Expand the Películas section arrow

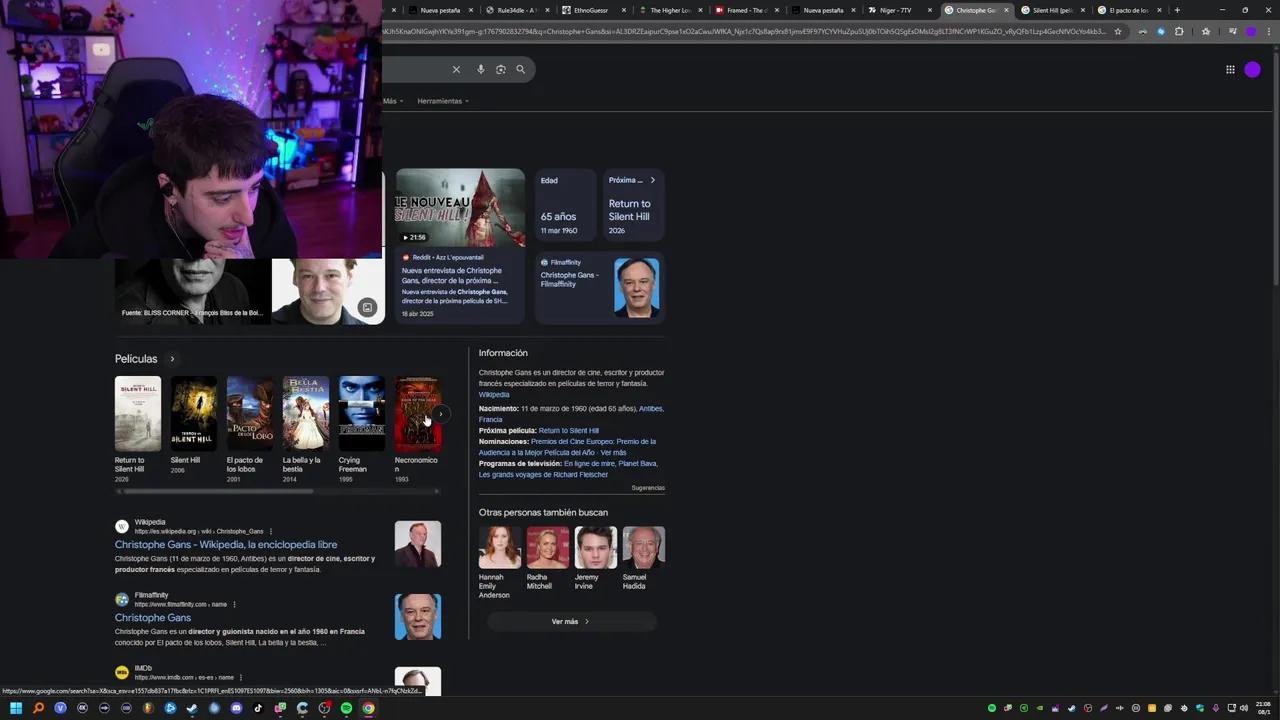point(172,359)
